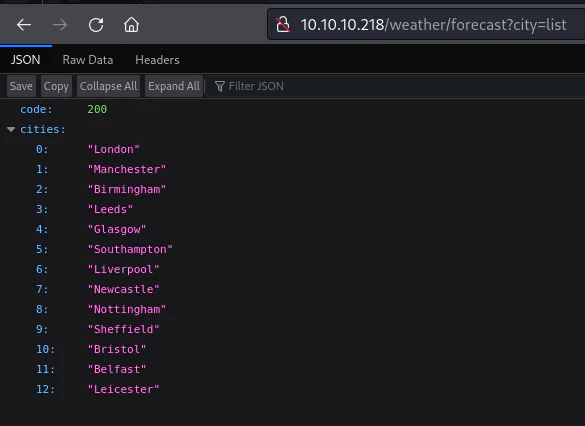Click the insecure connection padlock icon

click(283, 25)
